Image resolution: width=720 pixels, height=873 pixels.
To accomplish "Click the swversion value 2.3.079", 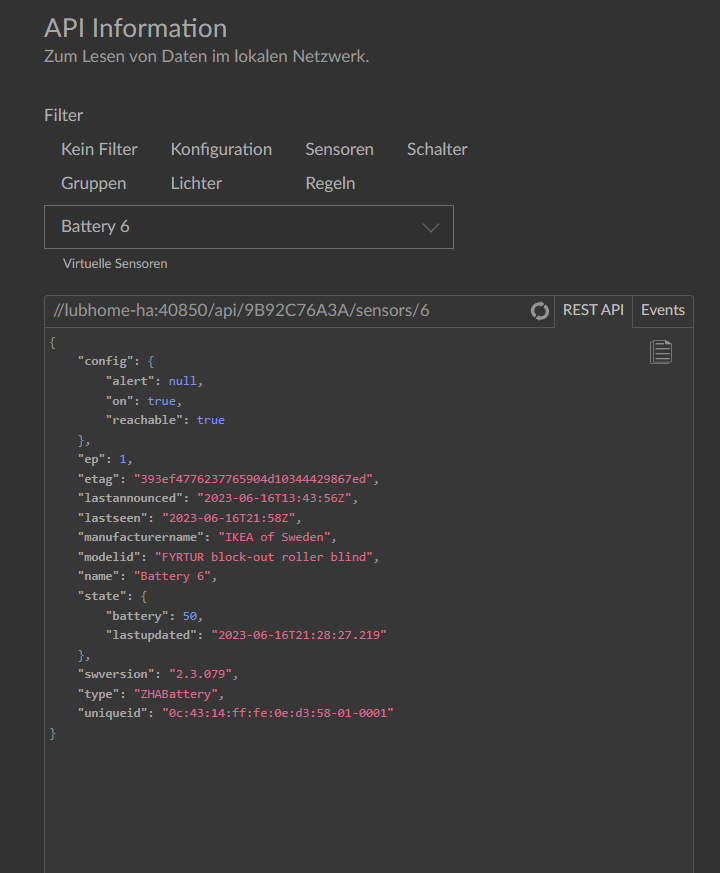I will pyautogui.click(x=200, y=674).
